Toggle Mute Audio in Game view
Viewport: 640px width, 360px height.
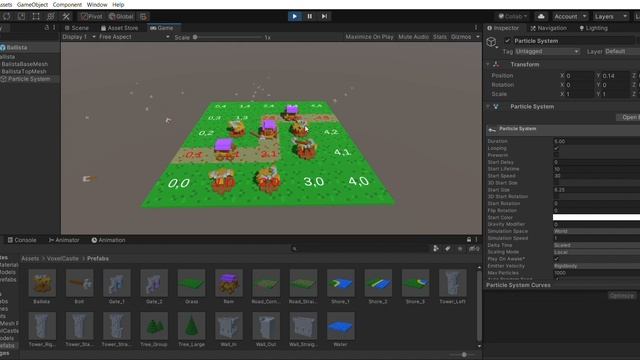point(413,37)
